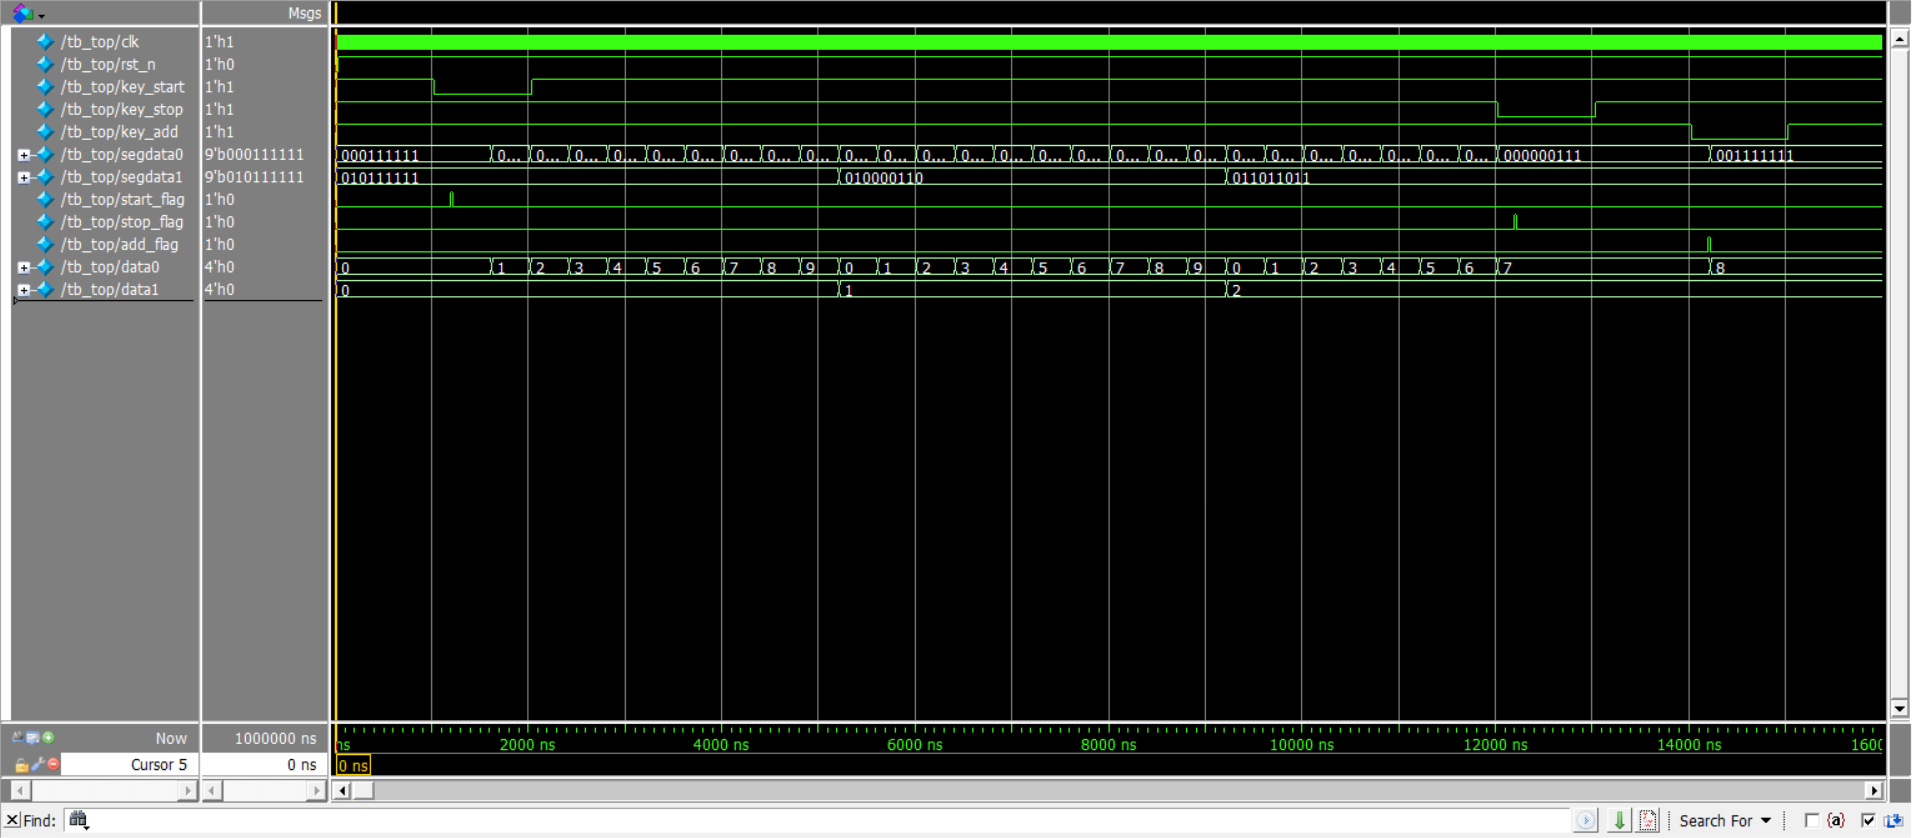Click the start_flag pulse in the waveform

click(451, 199)
